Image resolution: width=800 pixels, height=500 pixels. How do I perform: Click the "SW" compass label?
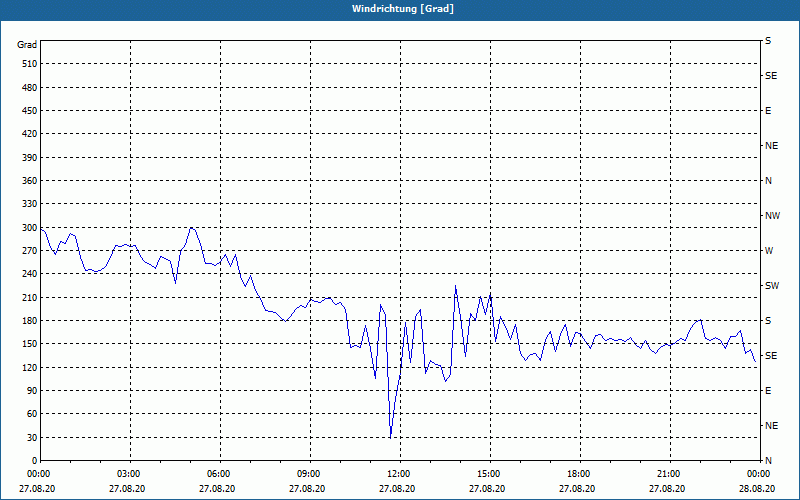772,286
